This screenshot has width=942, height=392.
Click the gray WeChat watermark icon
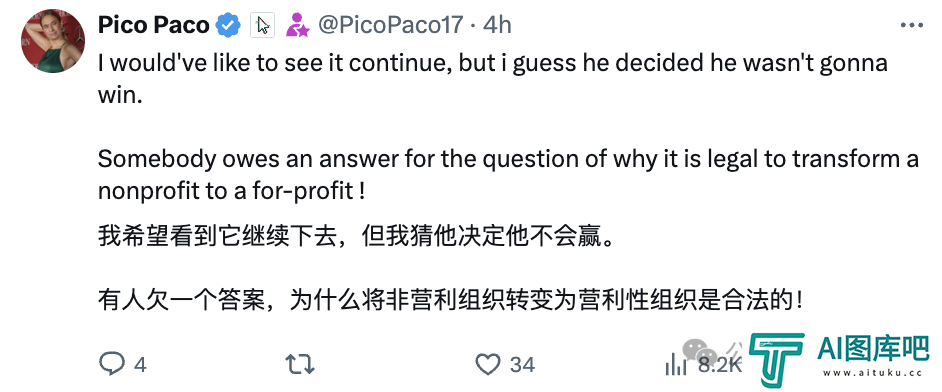pos(700,353)
